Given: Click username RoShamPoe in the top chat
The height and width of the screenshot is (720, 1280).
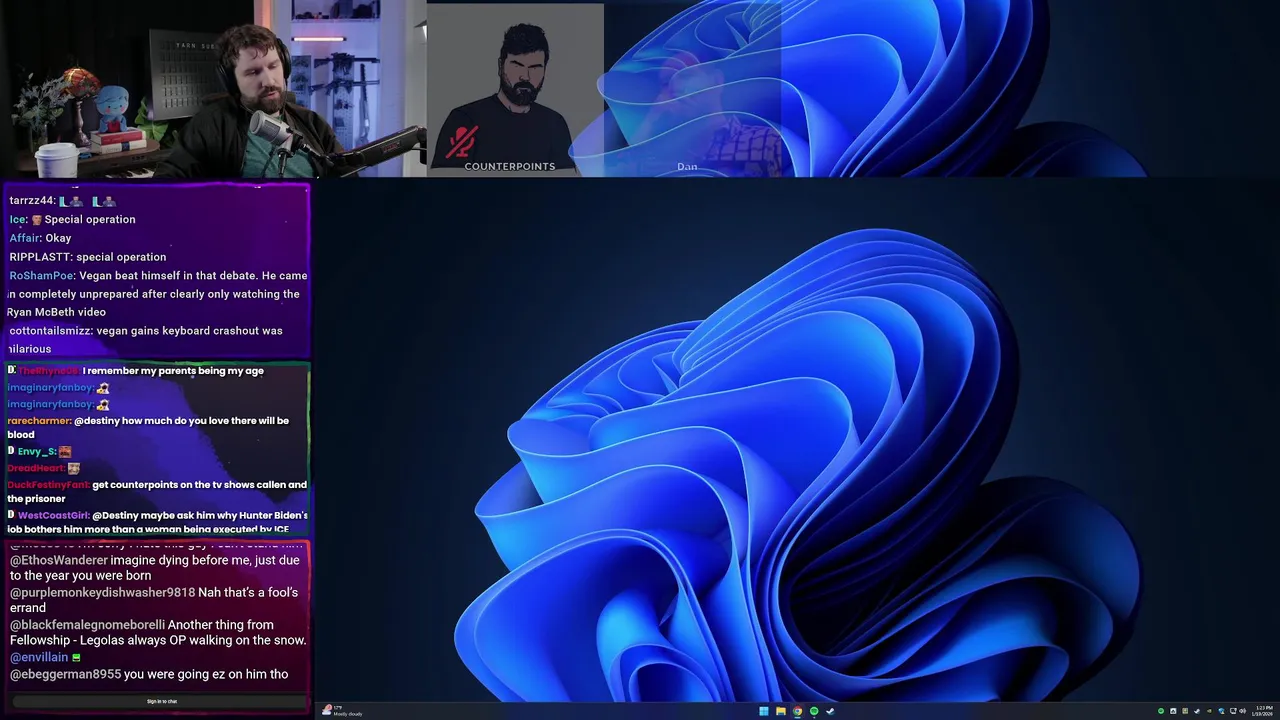Looking at the screenshot, I should point(42,276).
